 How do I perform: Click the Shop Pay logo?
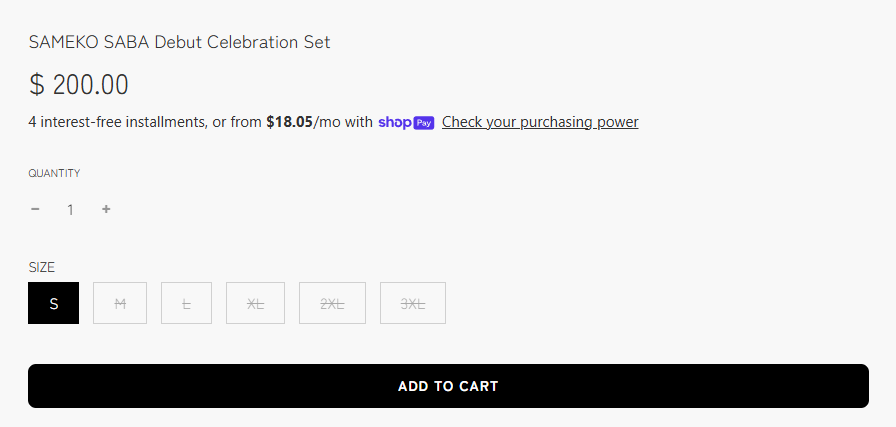point(406,122)
